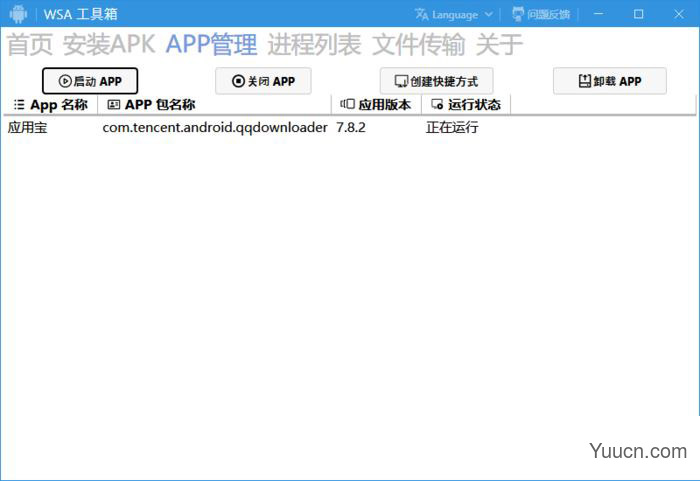Click the version value 7.8.2

[x=351, y=128]
